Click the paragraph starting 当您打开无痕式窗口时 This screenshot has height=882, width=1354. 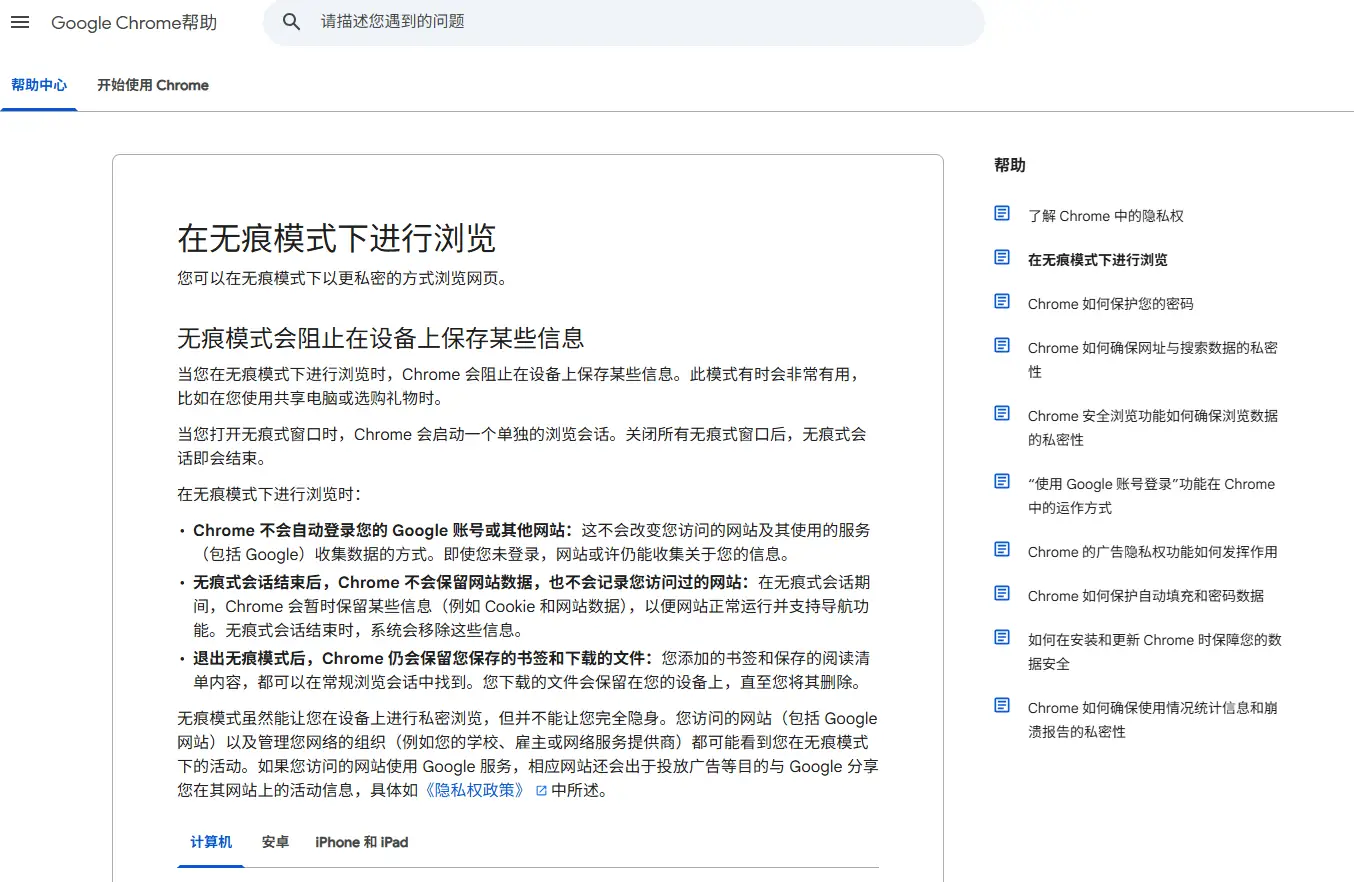[x=522, y=446]
